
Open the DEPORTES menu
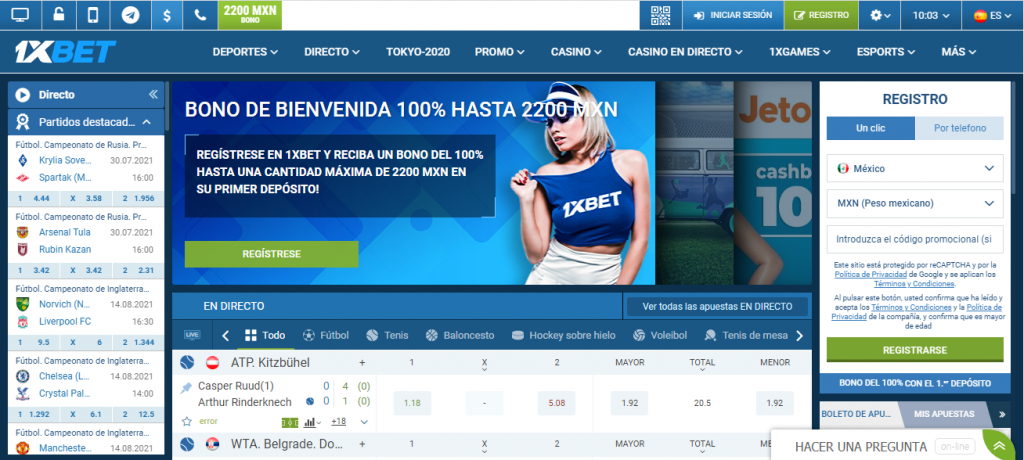click(x=245, y=52)
